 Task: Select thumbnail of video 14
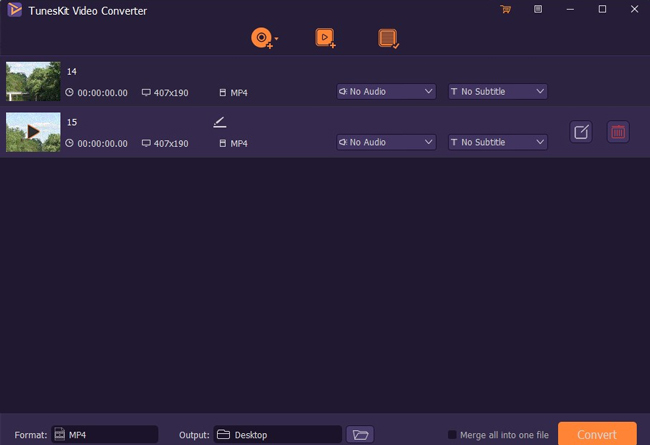[x=33, y=81]
